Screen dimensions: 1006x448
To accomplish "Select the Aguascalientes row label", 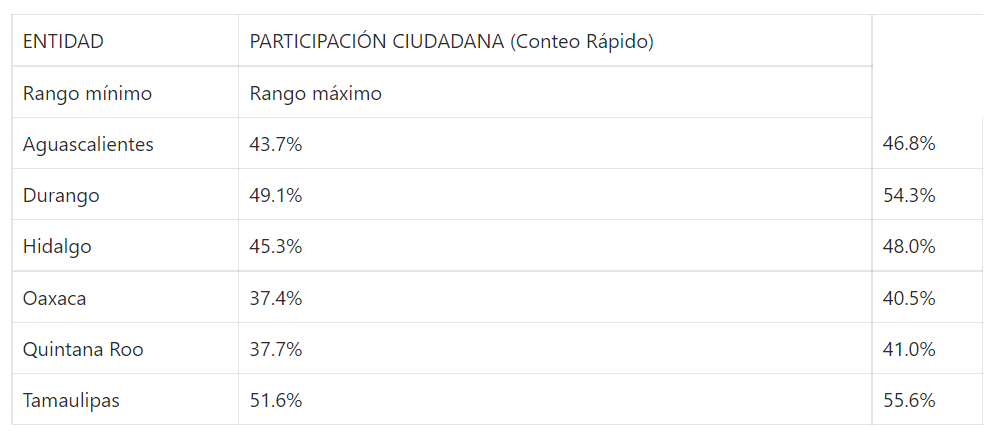I will (88, 144).
